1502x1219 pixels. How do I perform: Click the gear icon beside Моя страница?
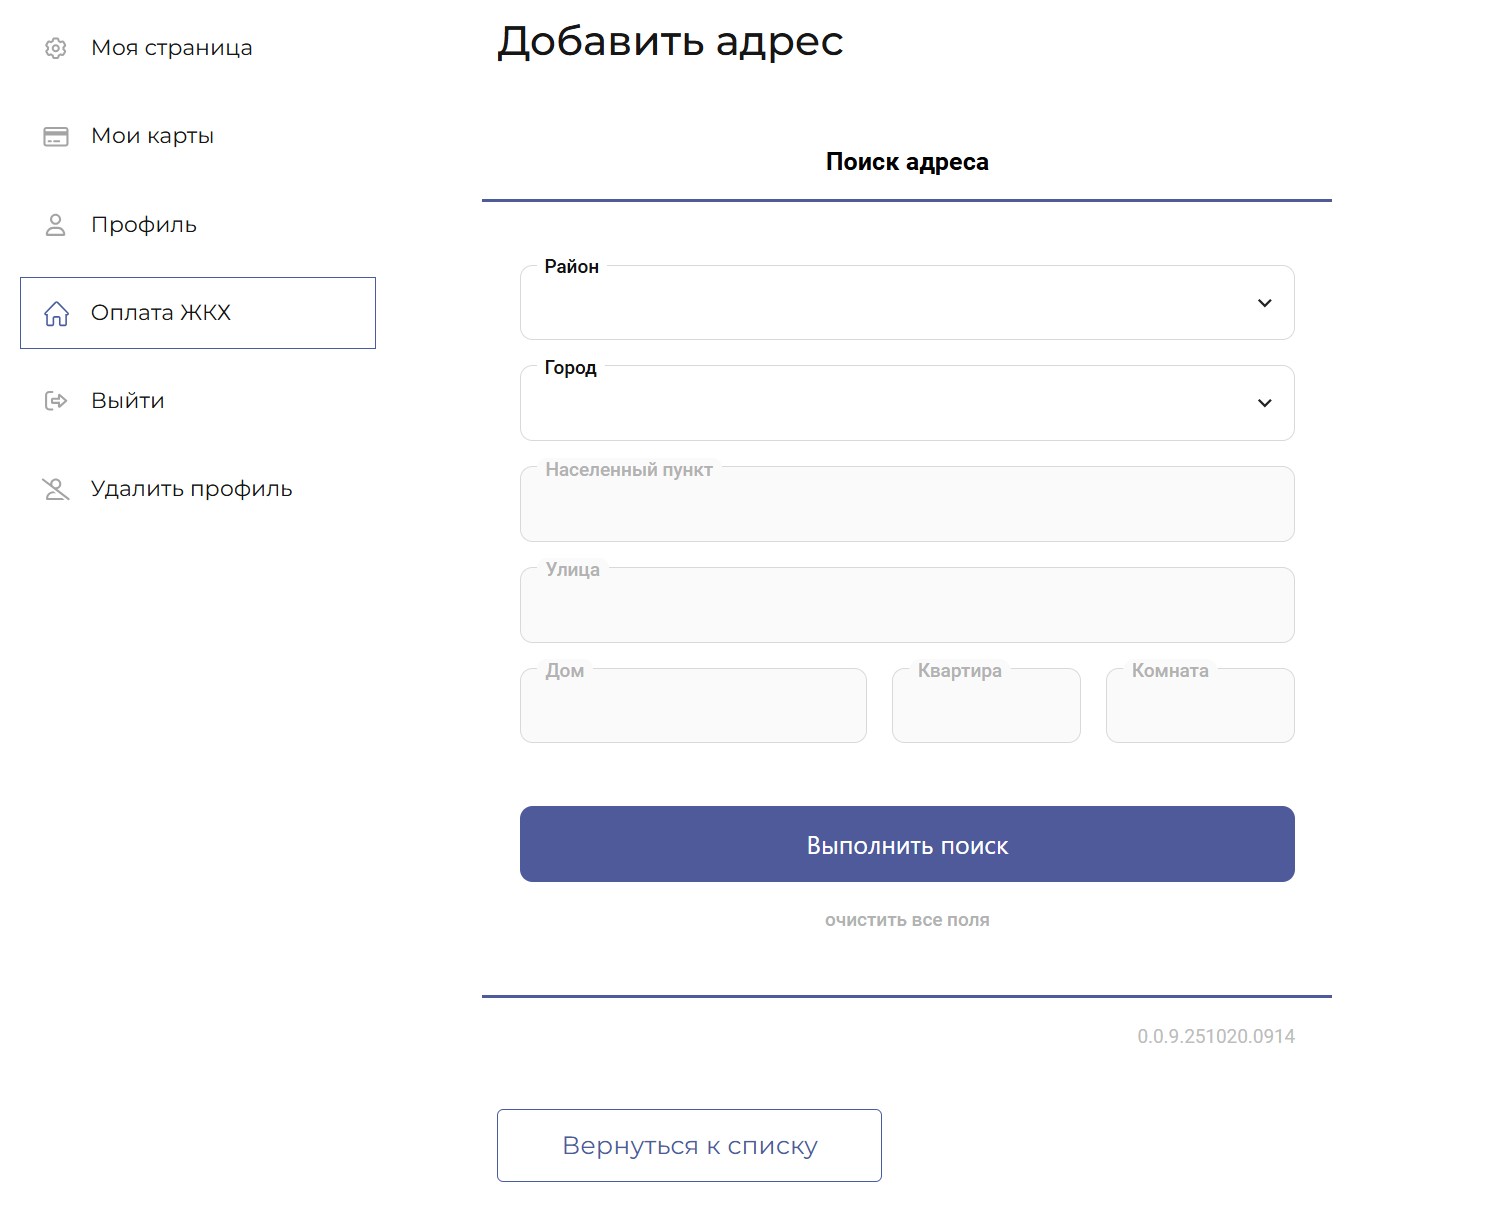(x=56, y=48)
